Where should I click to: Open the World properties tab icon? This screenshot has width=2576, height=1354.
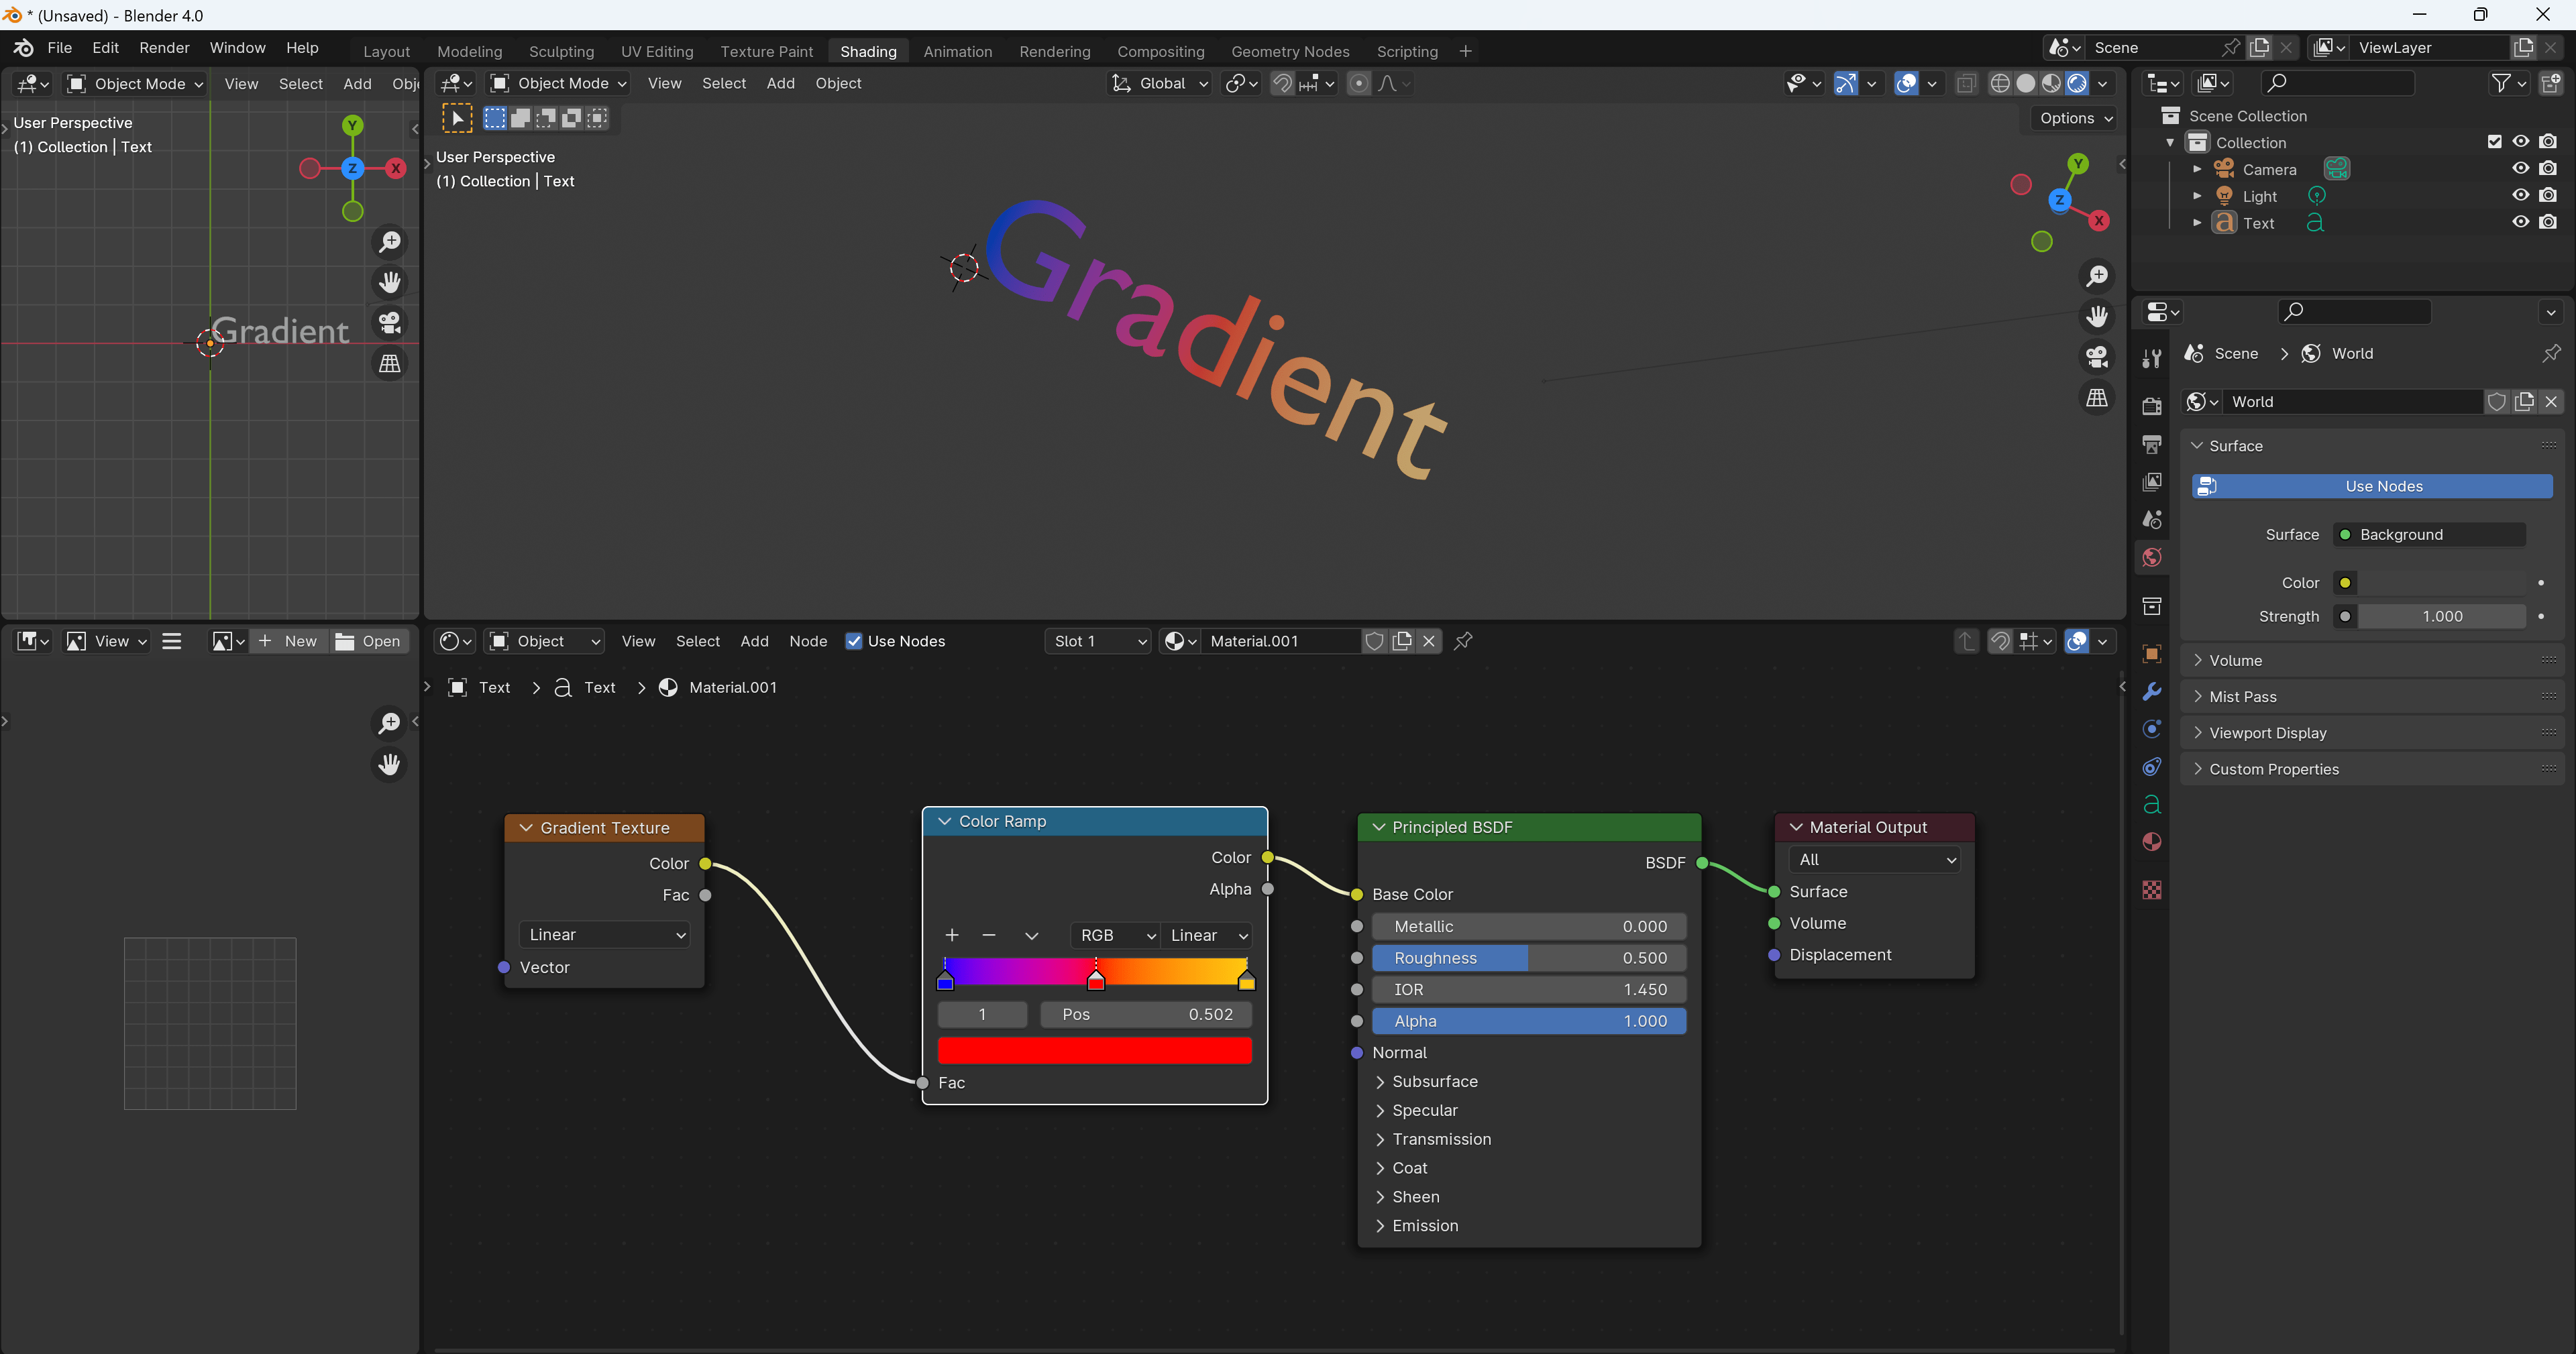pos(2152,558)
